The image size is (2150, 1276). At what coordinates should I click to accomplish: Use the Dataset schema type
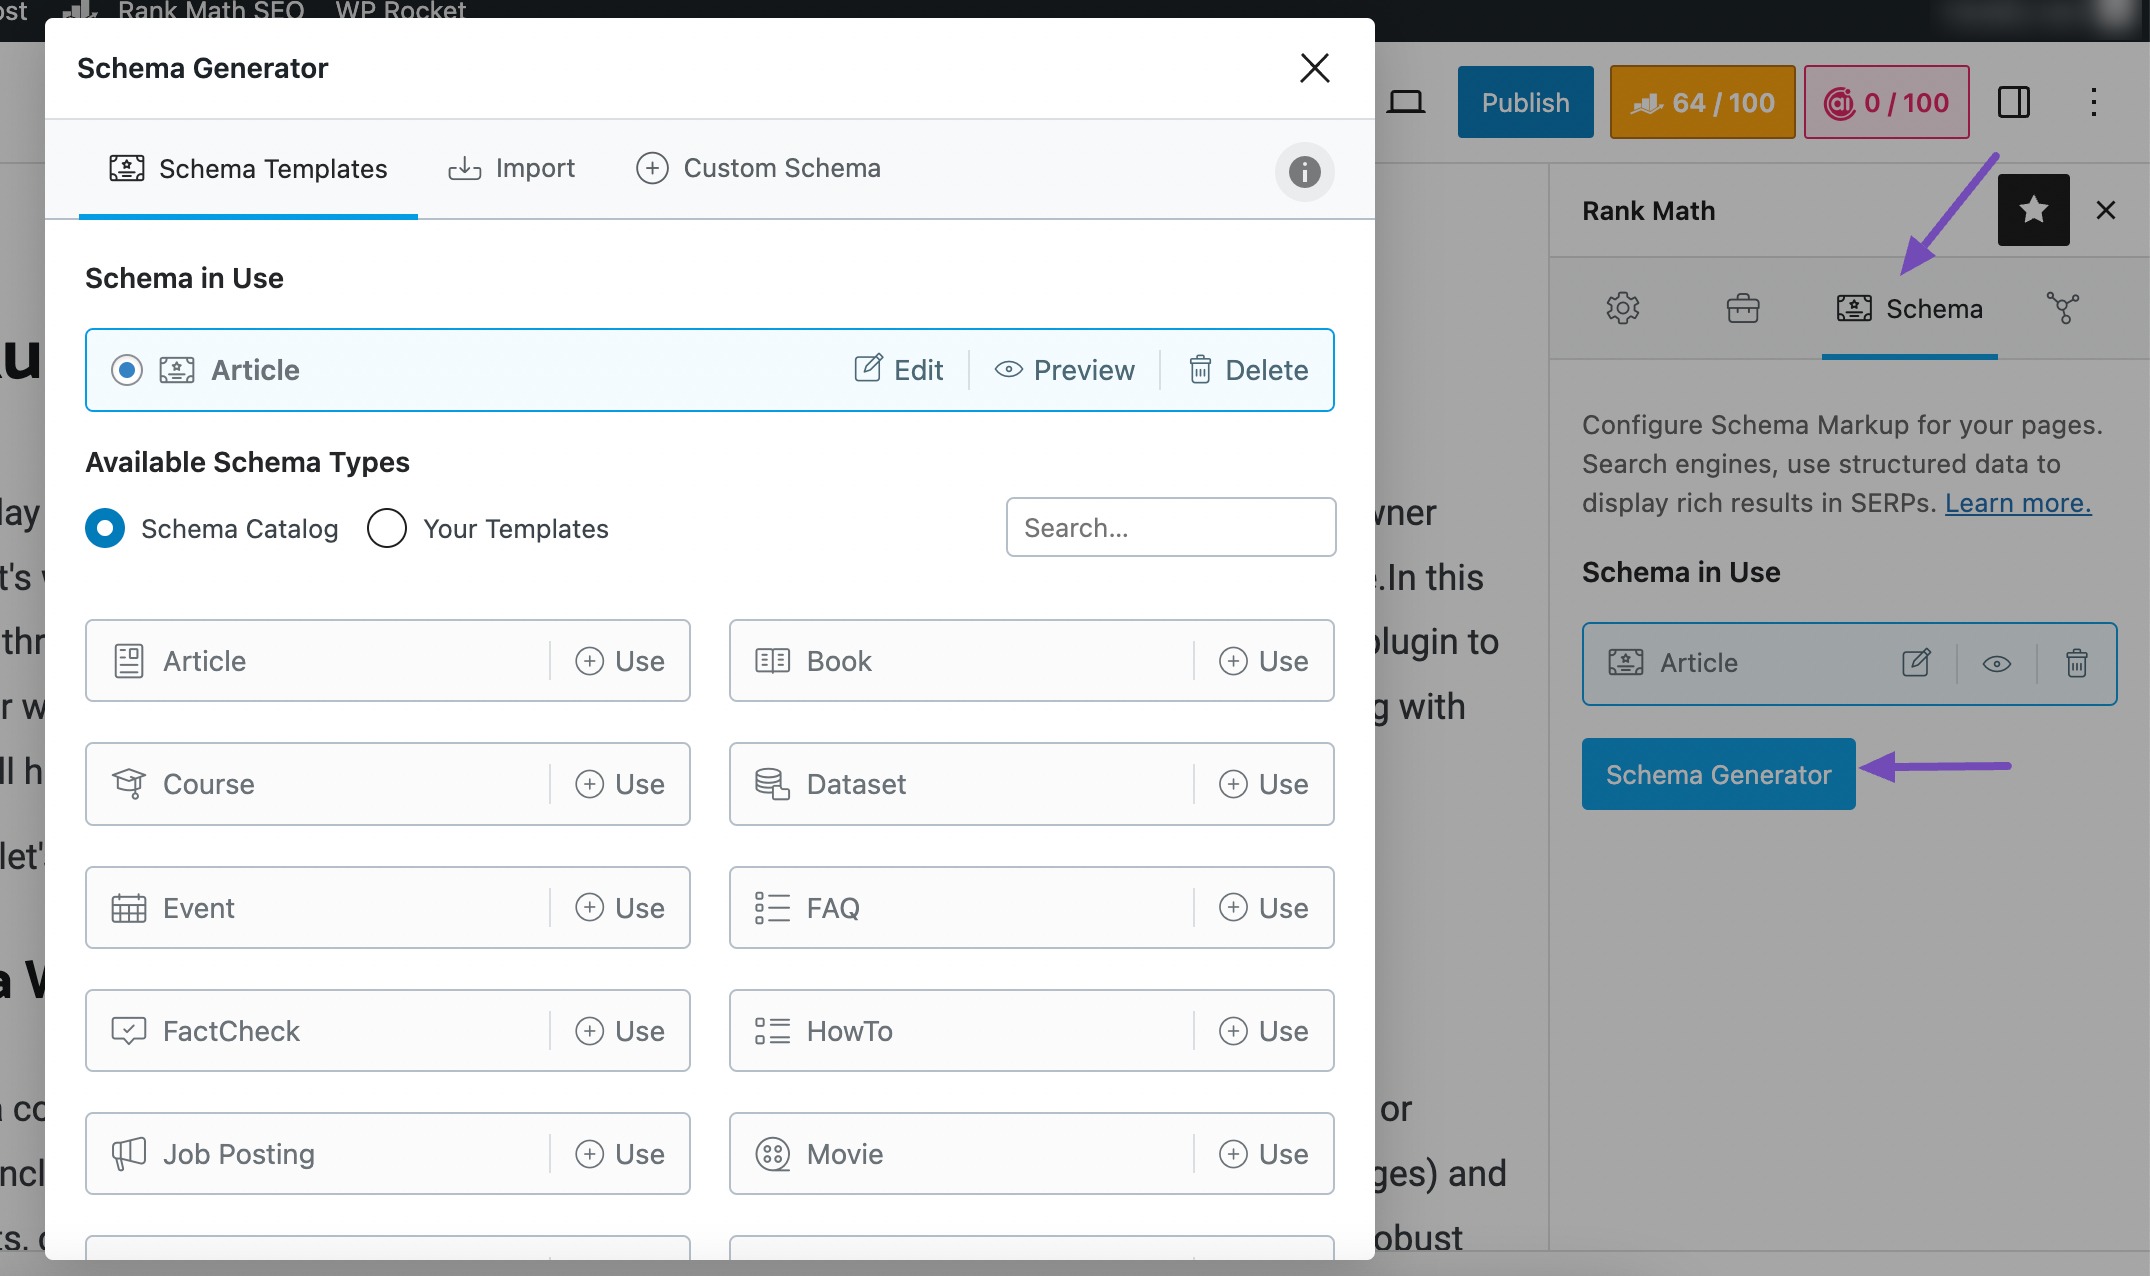tap(1264, 784)
